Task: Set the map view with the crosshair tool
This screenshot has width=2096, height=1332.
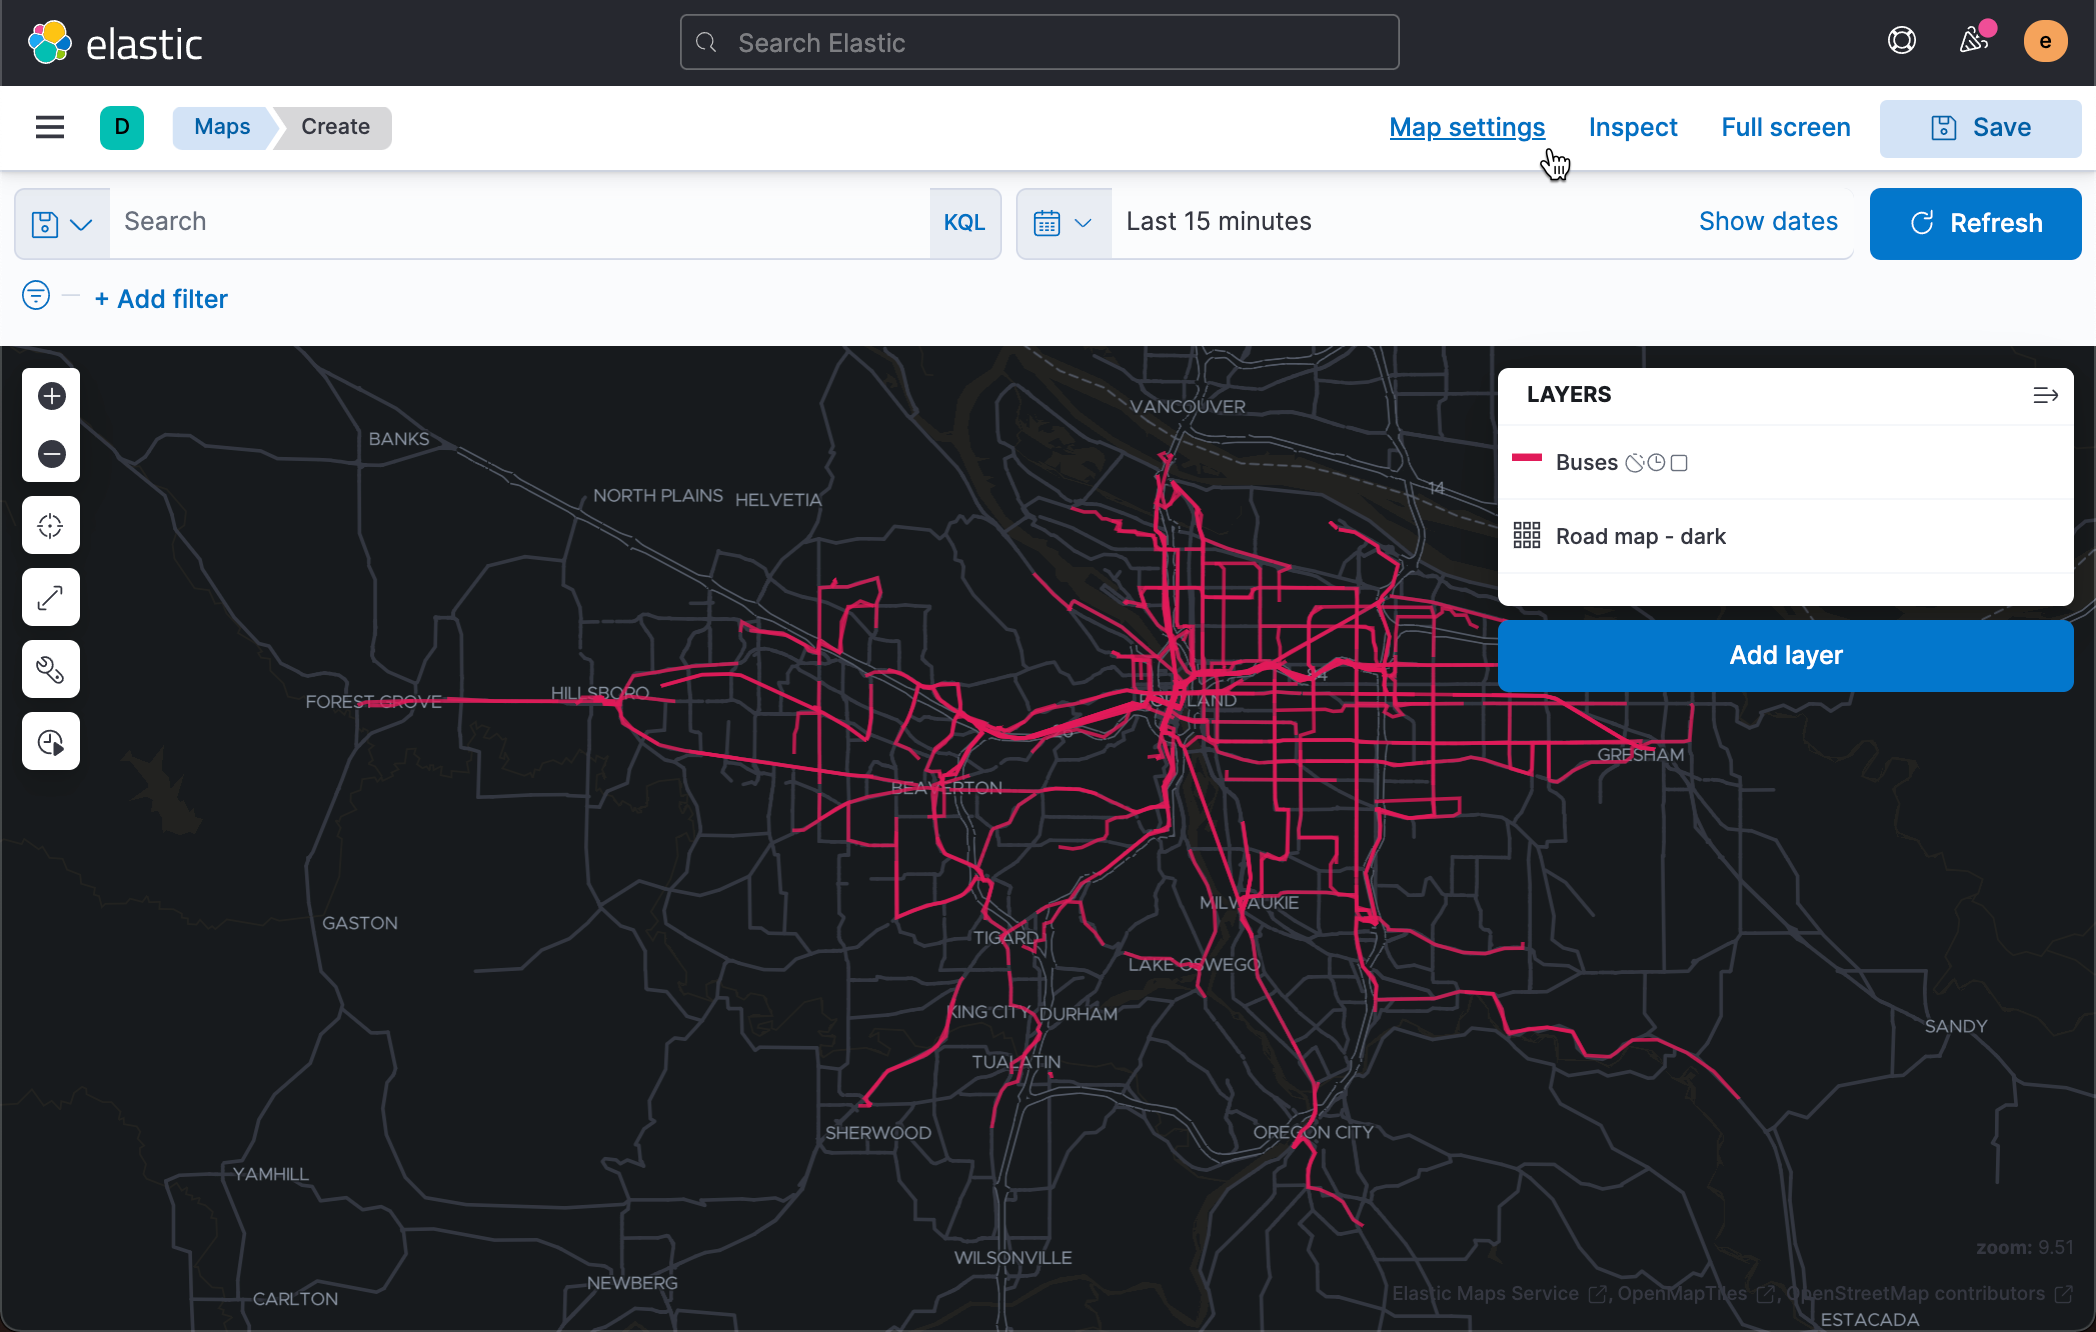Action: tap(51, 525)
